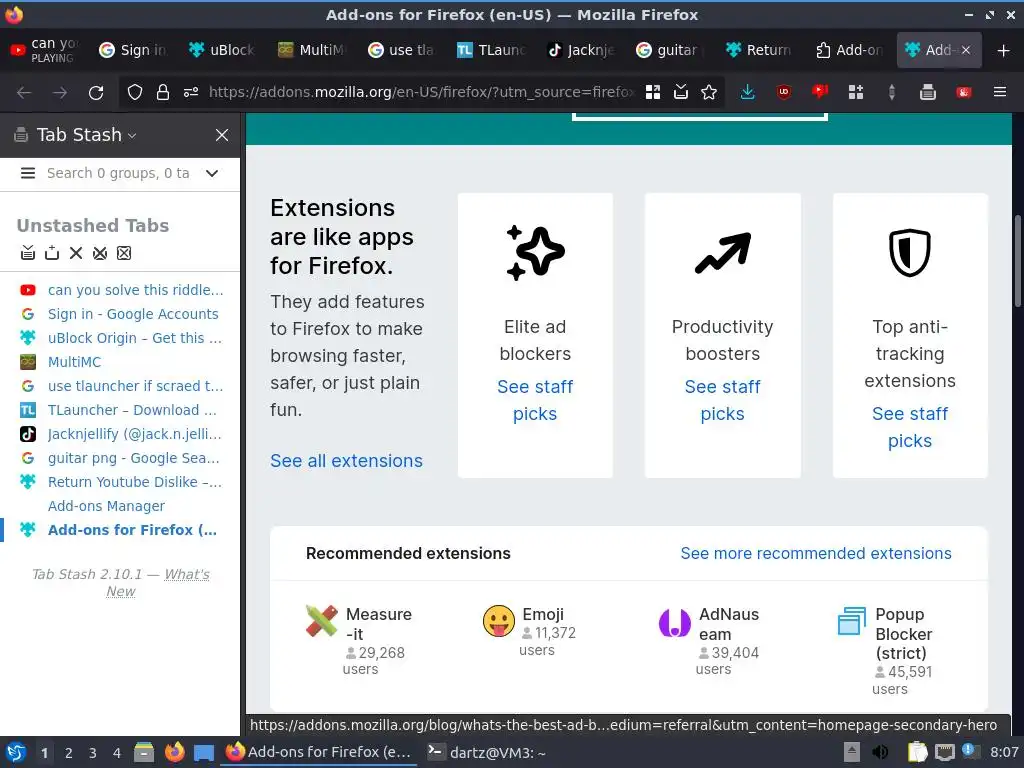Open tracking protection shield in address bar
Screen dimensions: 1024x768
pos(135,92)
